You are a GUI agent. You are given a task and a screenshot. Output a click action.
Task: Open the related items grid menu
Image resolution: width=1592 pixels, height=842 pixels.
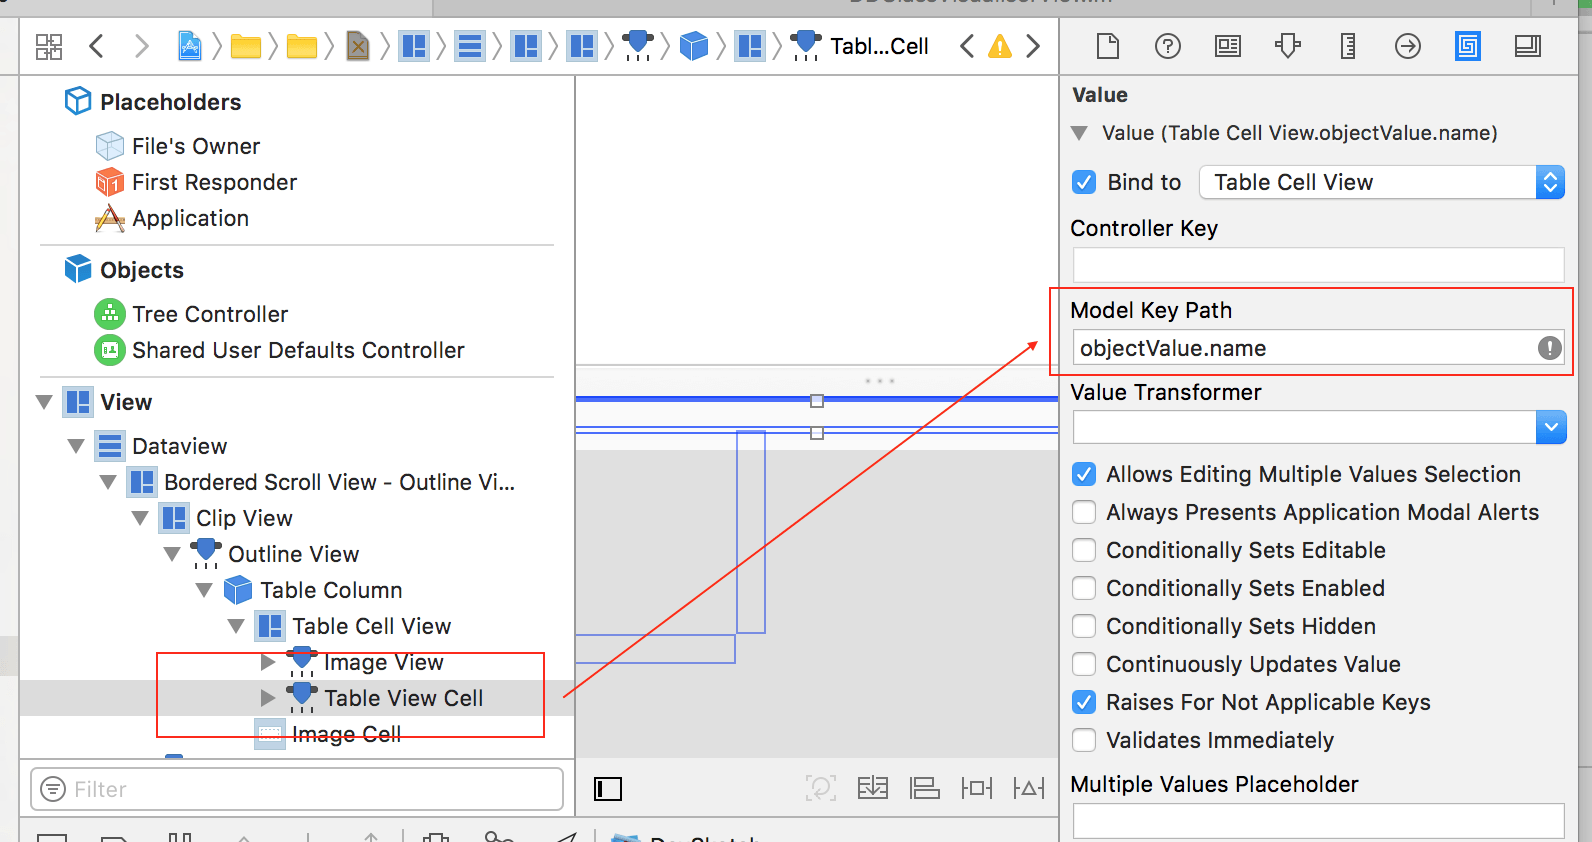click(x=48, y=46)
